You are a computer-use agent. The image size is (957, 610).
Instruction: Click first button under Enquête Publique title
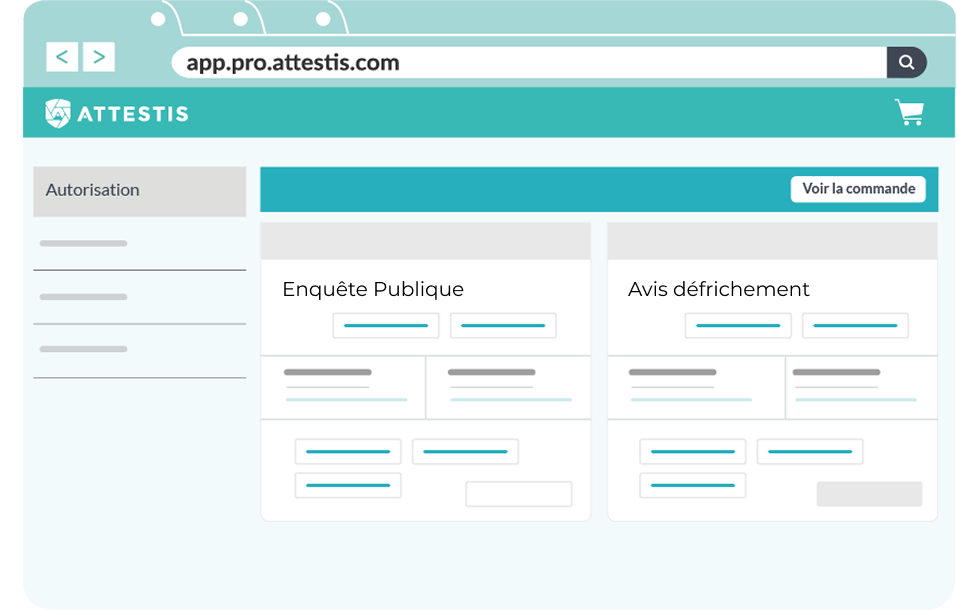pyautogui.click(x=386, y=326)
